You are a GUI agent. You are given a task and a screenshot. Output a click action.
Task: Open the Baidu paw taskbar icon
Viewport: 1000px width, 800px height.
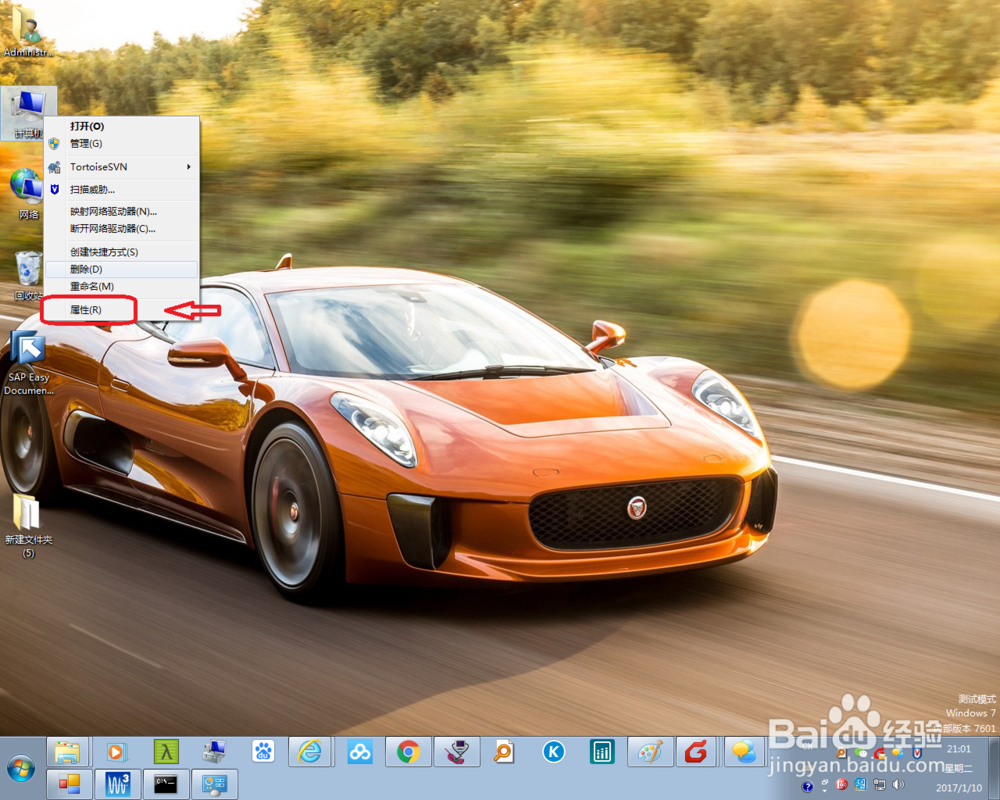tap(263, 752)
